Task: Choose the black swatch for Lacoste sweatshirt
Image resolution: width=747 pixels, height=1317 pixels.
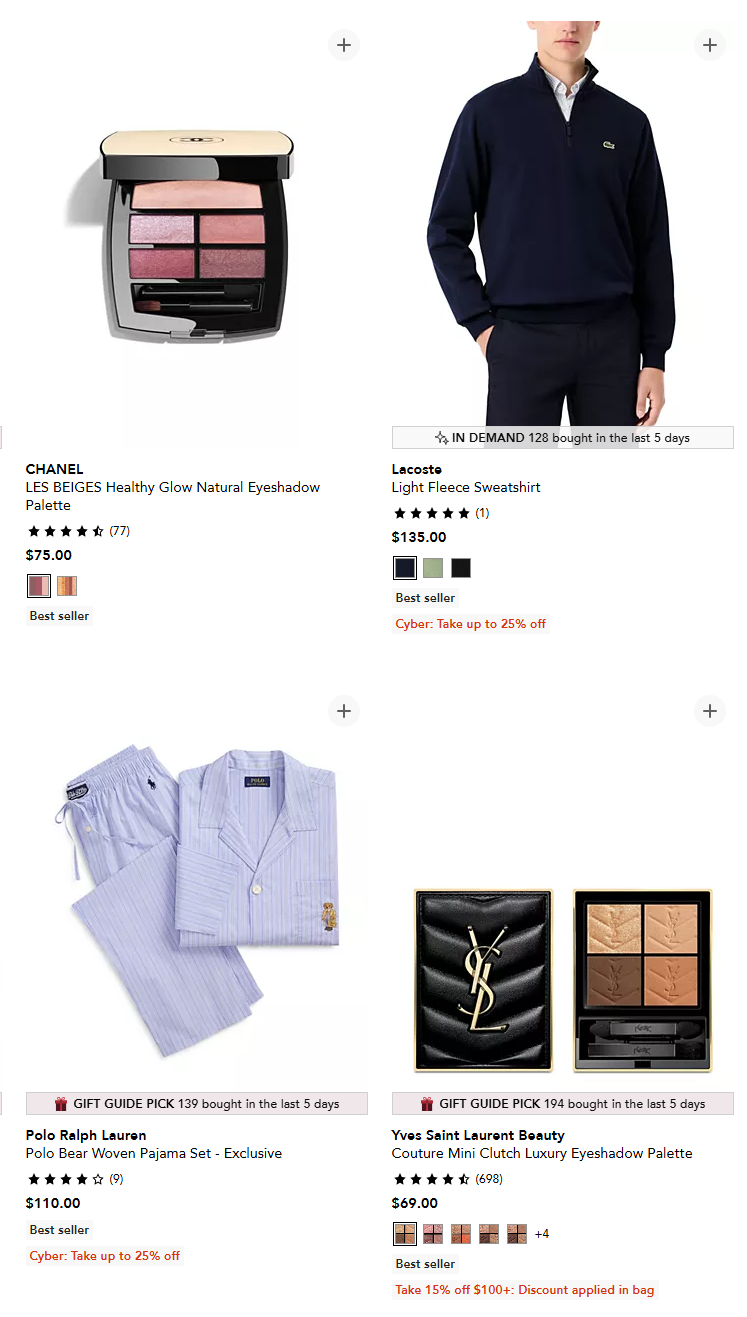Action: coord(460,568)
